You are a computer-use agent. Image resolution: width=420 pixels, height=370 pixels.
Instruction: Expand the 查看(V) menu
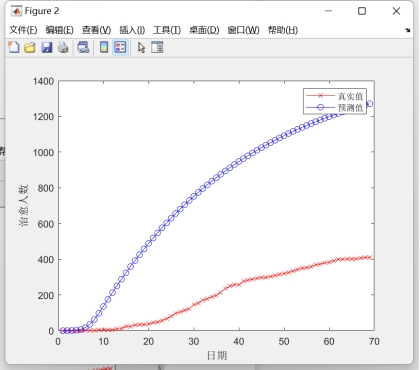click(96, 30)
